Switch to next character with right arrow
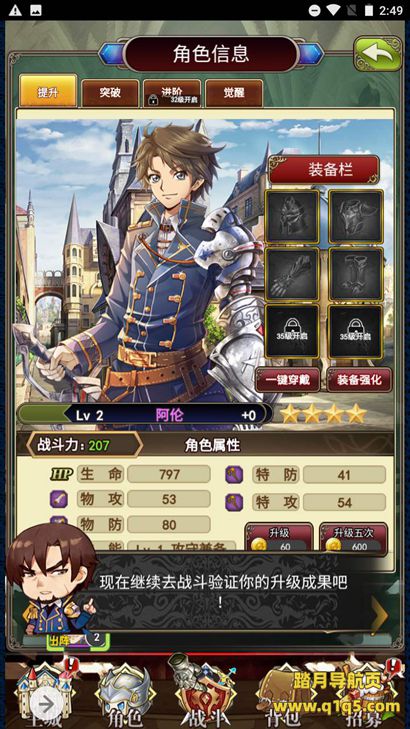The image size is (410, 729). point(311,54)
